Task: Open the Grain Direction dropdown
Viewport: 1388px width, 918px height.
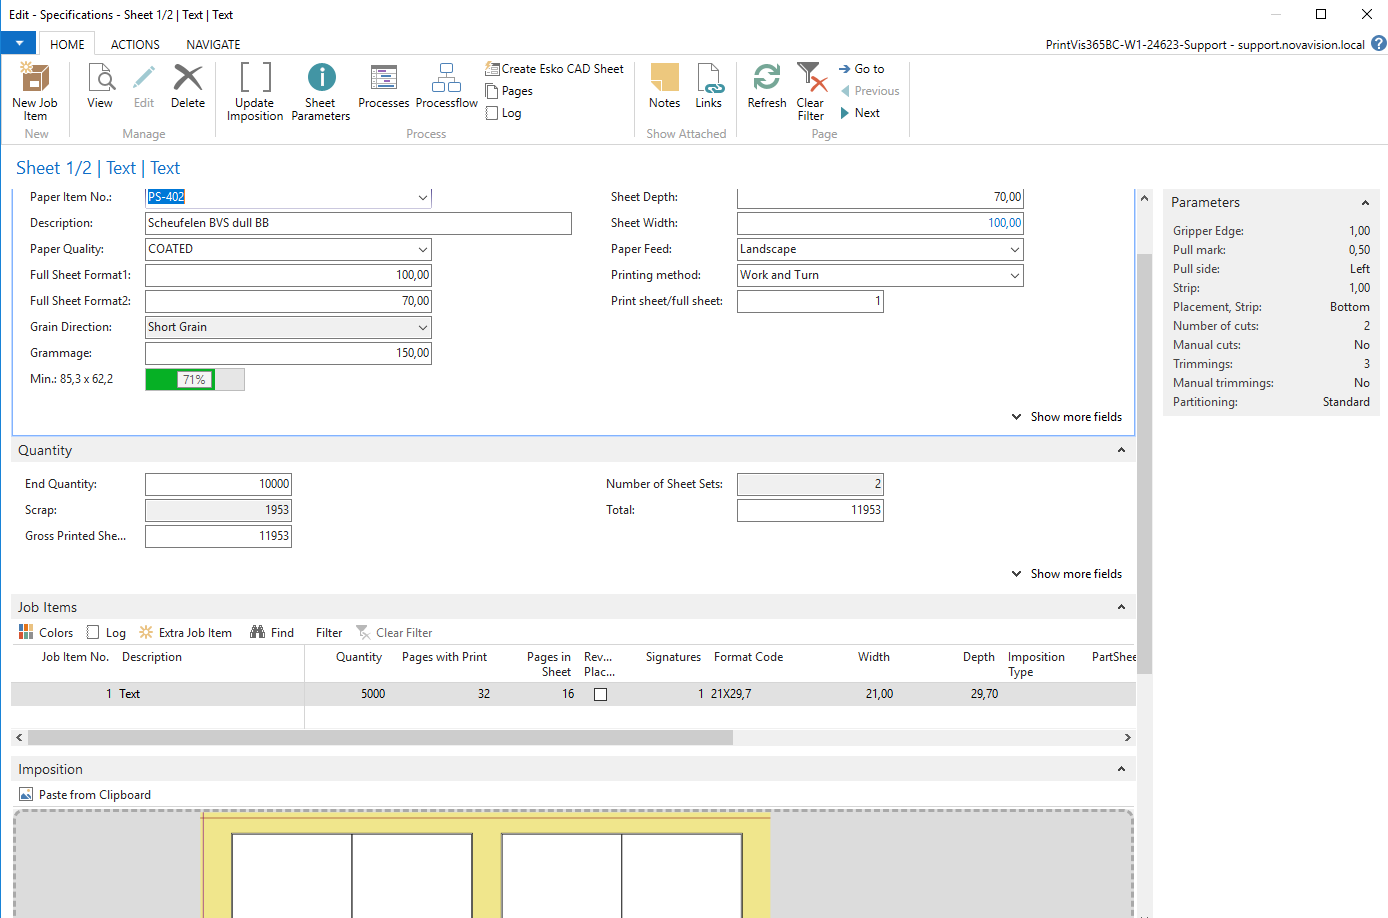Action: tap(423, 327)
